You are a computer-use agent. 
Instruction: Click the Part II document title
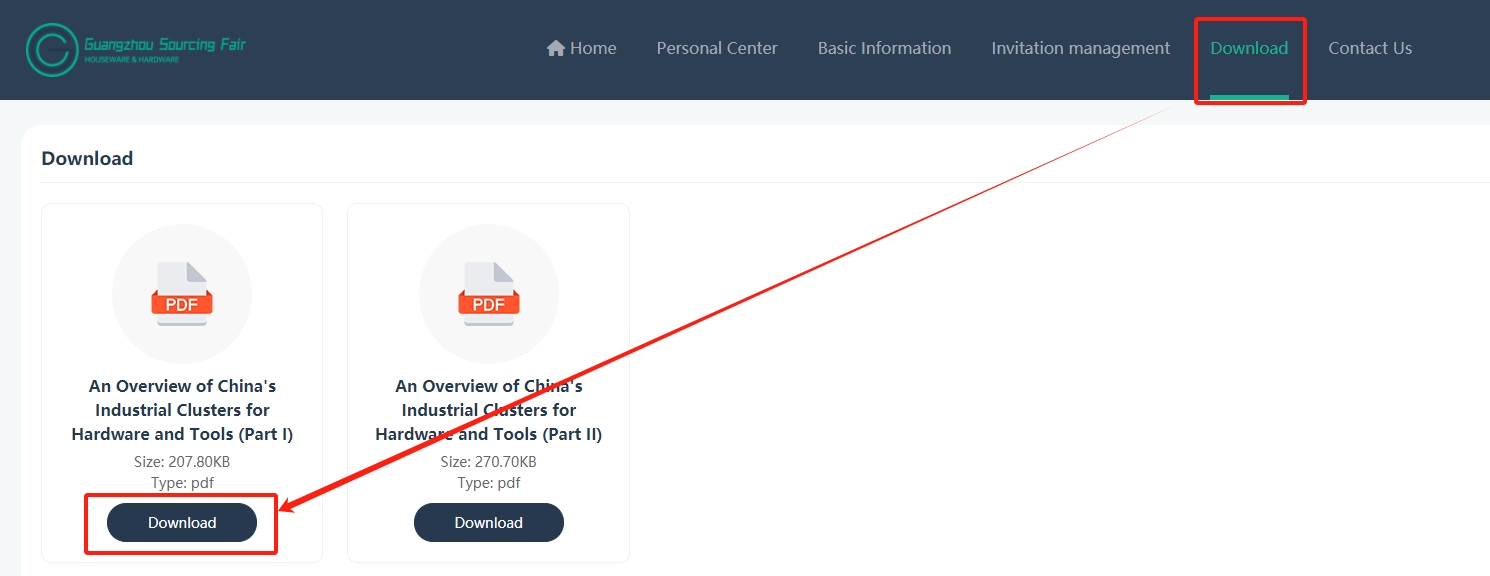pyautogui.click(x=488, y=410)
